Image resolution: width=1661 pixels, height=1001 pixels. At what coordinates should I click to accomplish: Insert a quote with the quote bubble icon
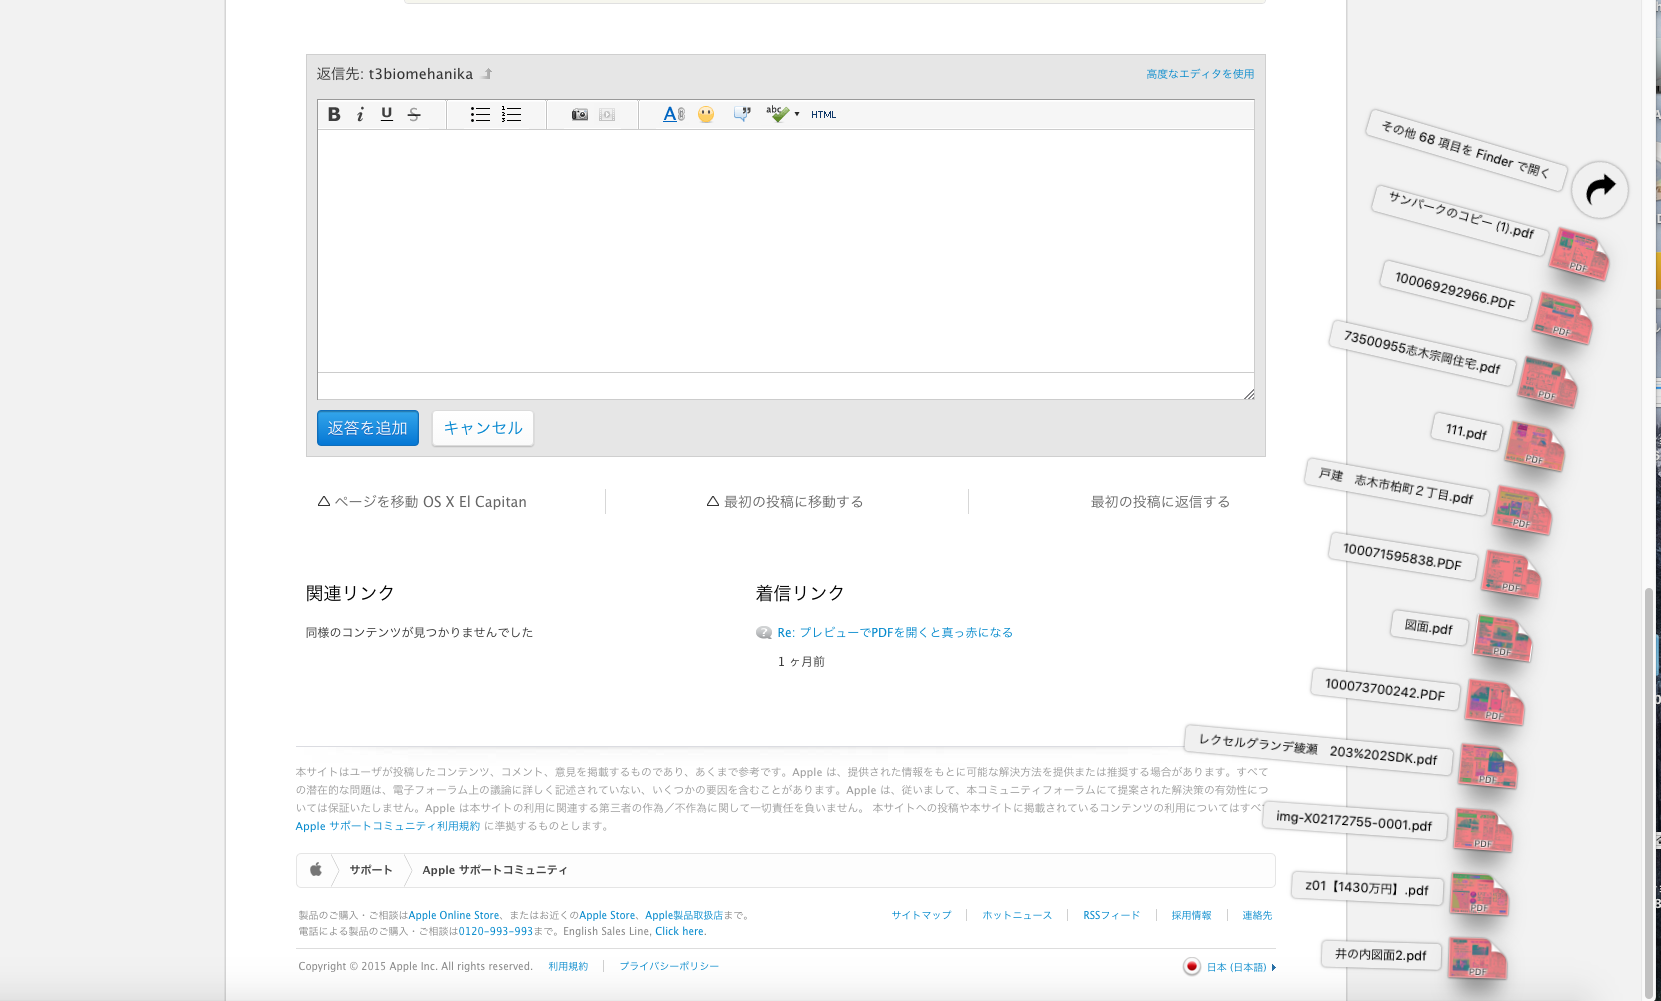pos(742,114)
